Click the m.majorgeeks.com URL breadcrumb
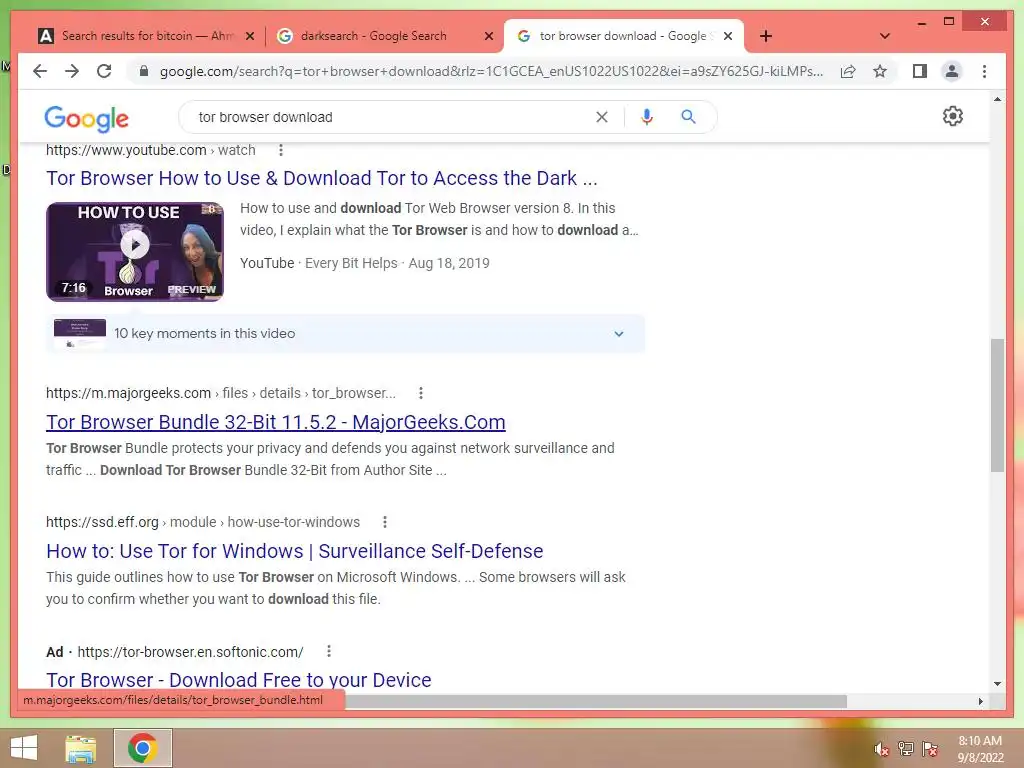The image size is (1024, 768). (x=221, y=393)
